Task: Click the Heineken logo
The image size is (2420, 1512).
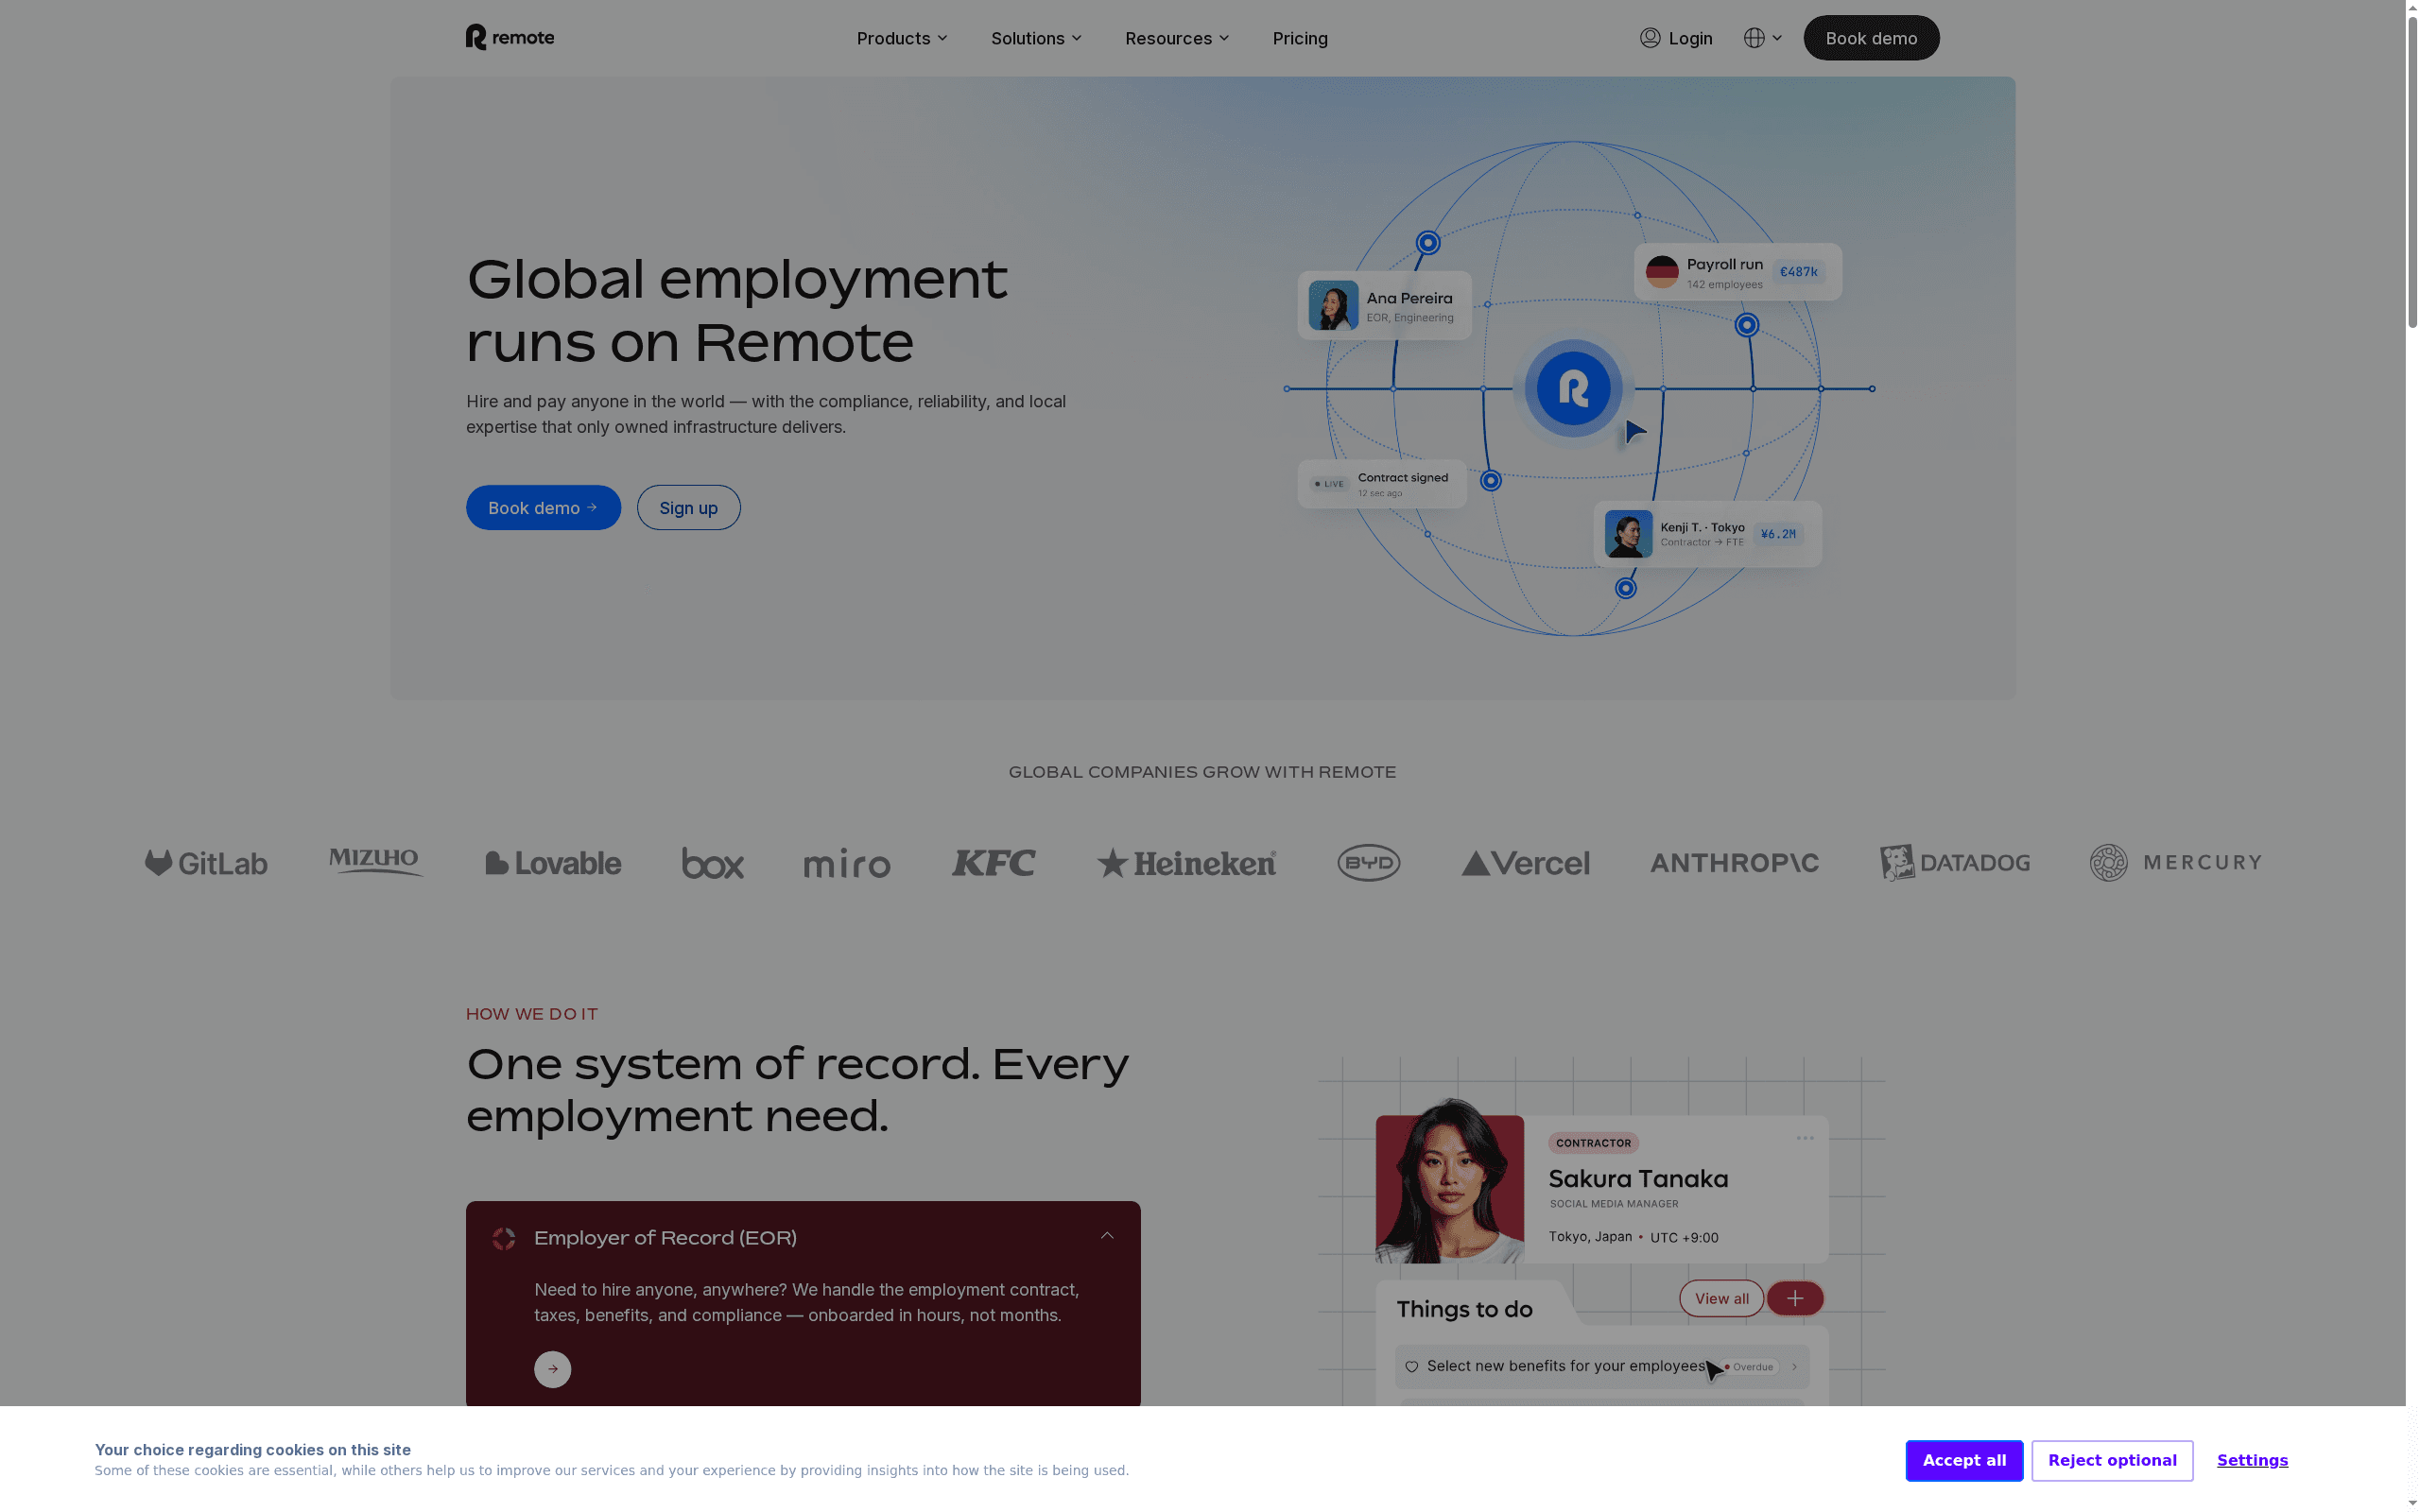Action: pyautogui.click(x=1186, y=863)
